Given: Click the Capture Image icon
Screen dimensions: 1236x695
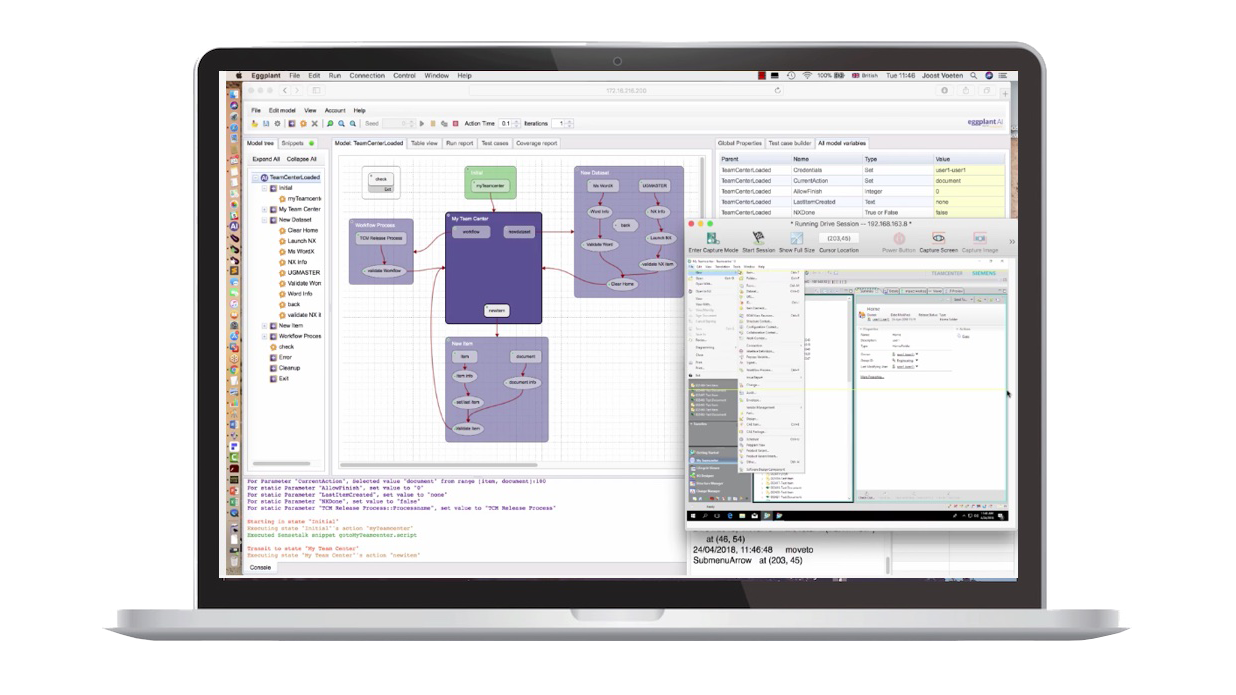Looking at the screenshot, I should coord(980,238).
